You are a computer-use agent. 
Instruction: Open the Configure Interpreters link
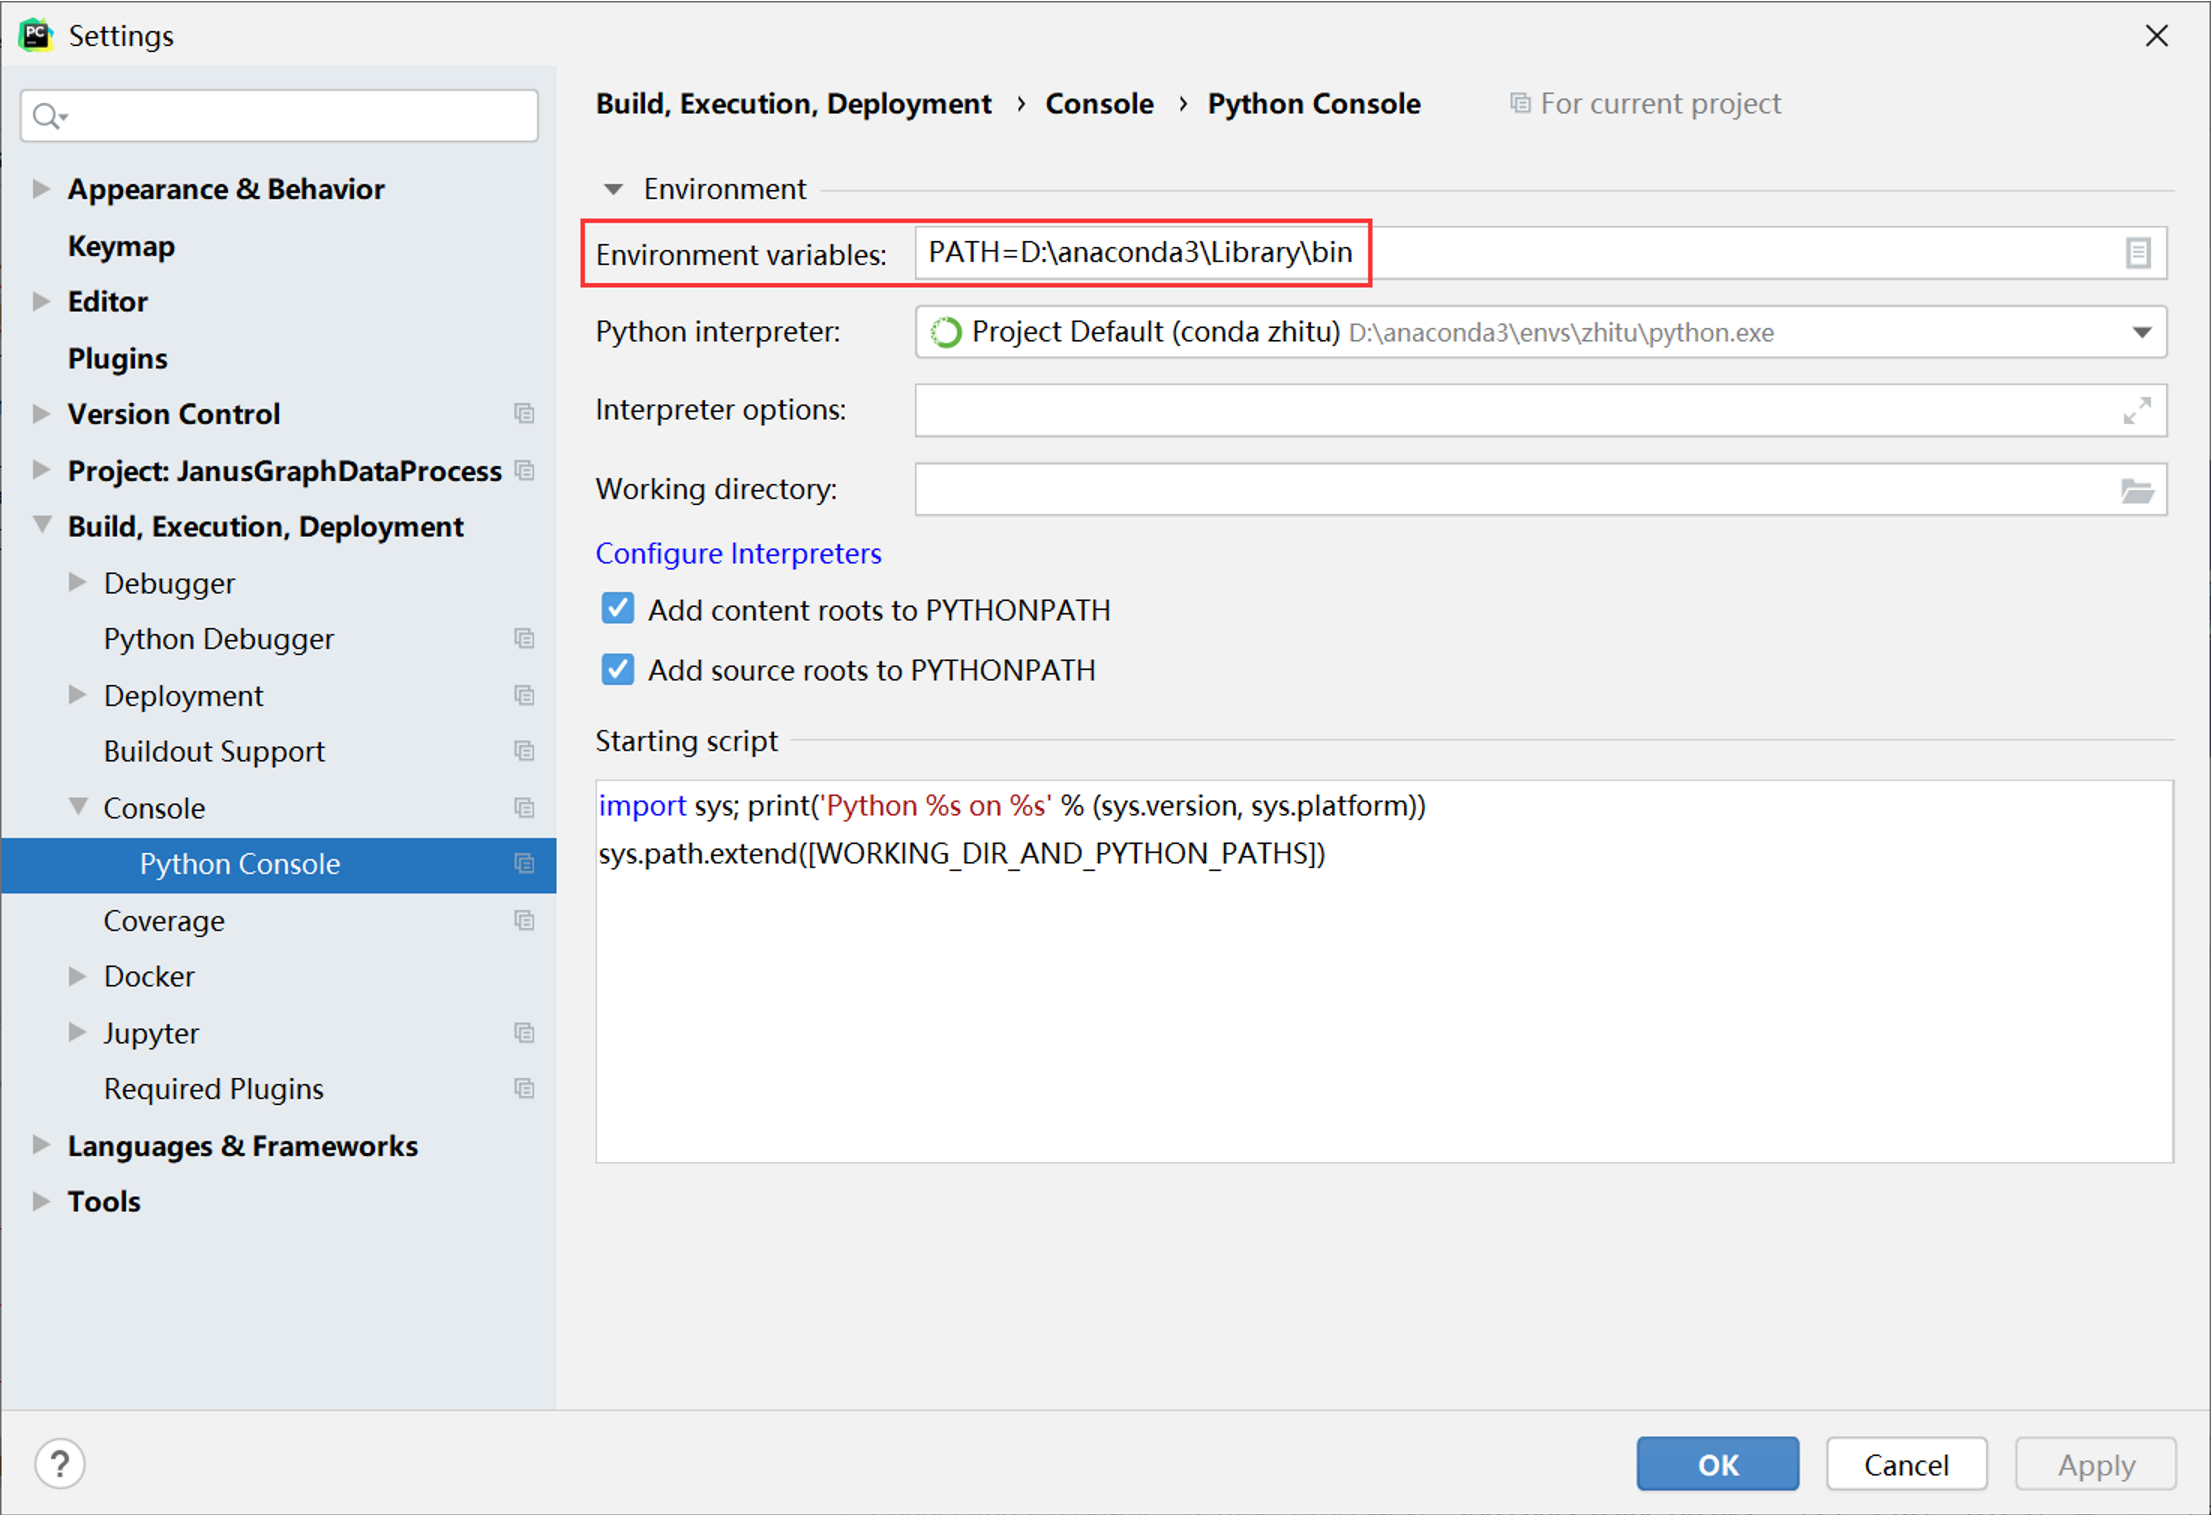click(x=738, y=553)
